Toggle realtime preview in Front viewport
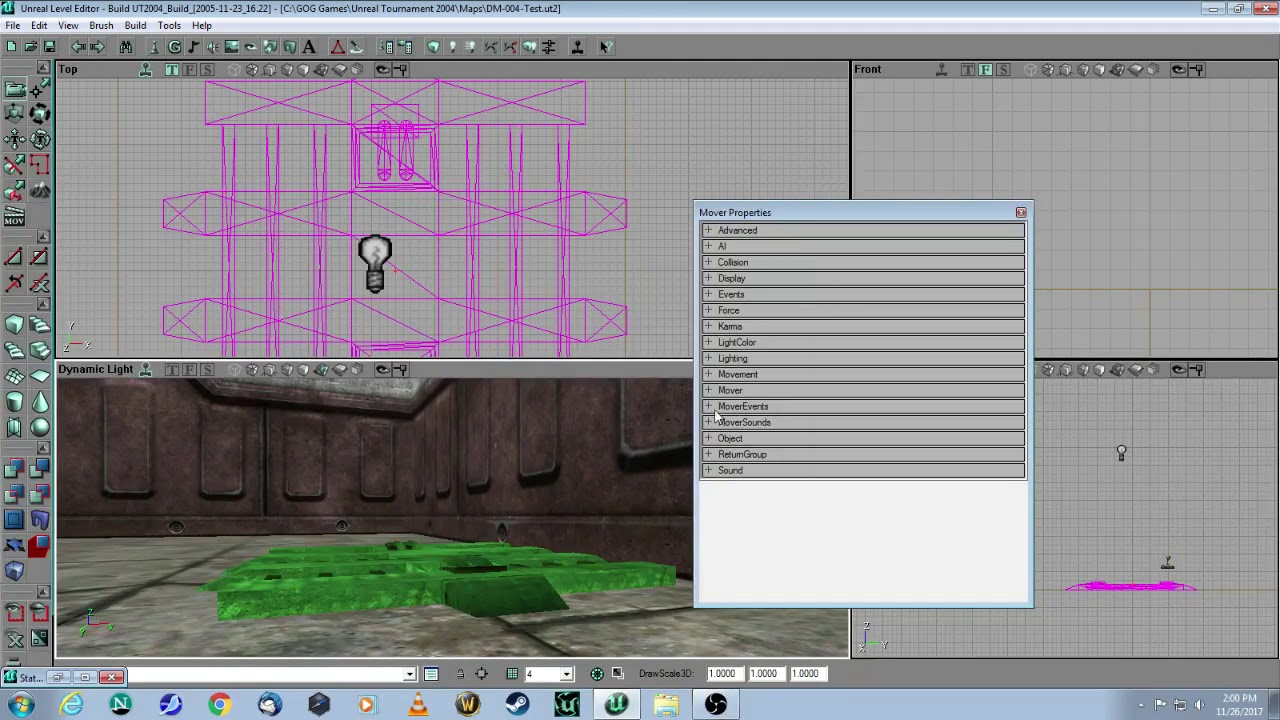 coord(941,69)
